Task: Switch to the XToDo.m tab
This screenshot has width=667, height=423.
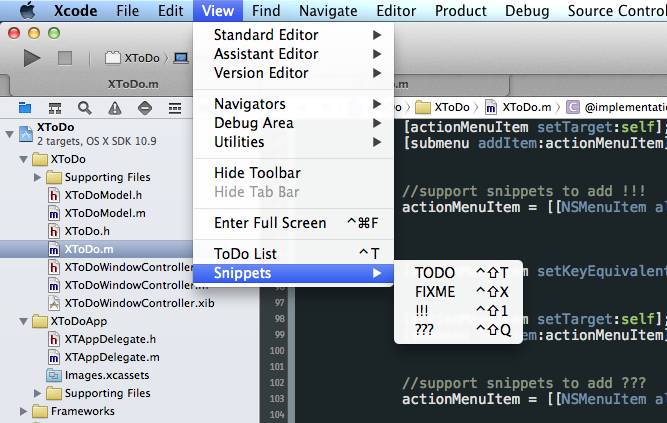Action: 133,84
